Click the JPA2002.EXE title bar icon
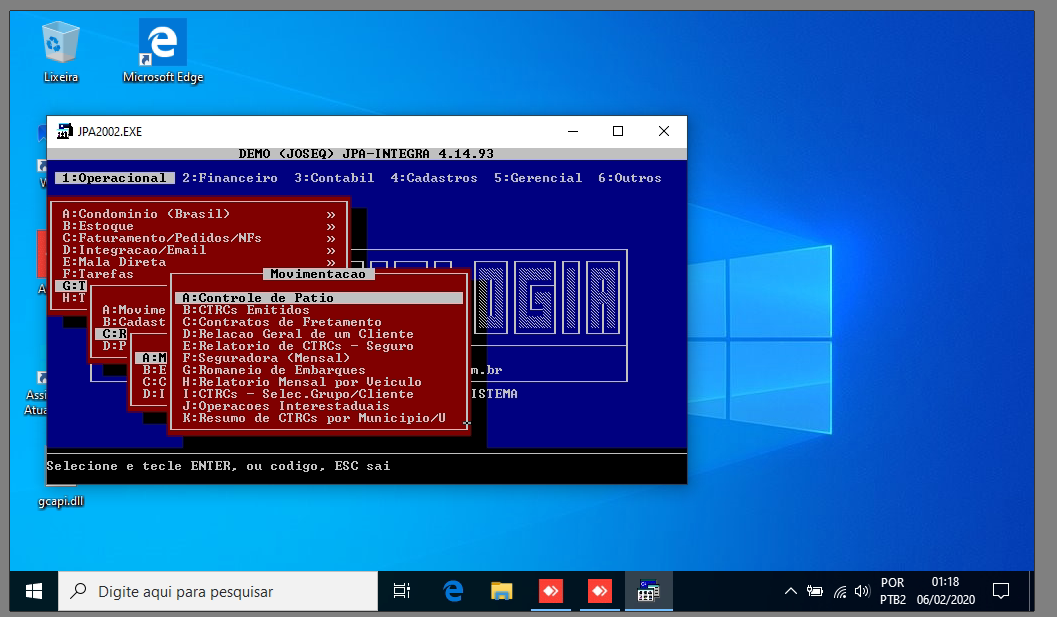1057x617 pixels. (65, 131)
